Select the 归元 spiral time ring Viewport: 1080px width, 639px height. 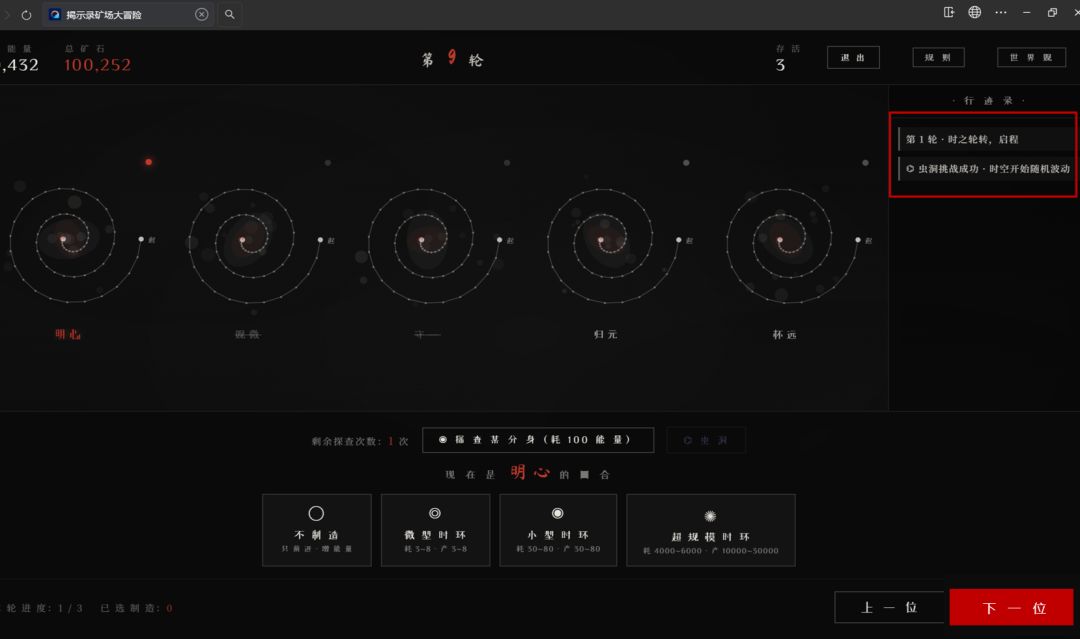(x=612, y=244)
